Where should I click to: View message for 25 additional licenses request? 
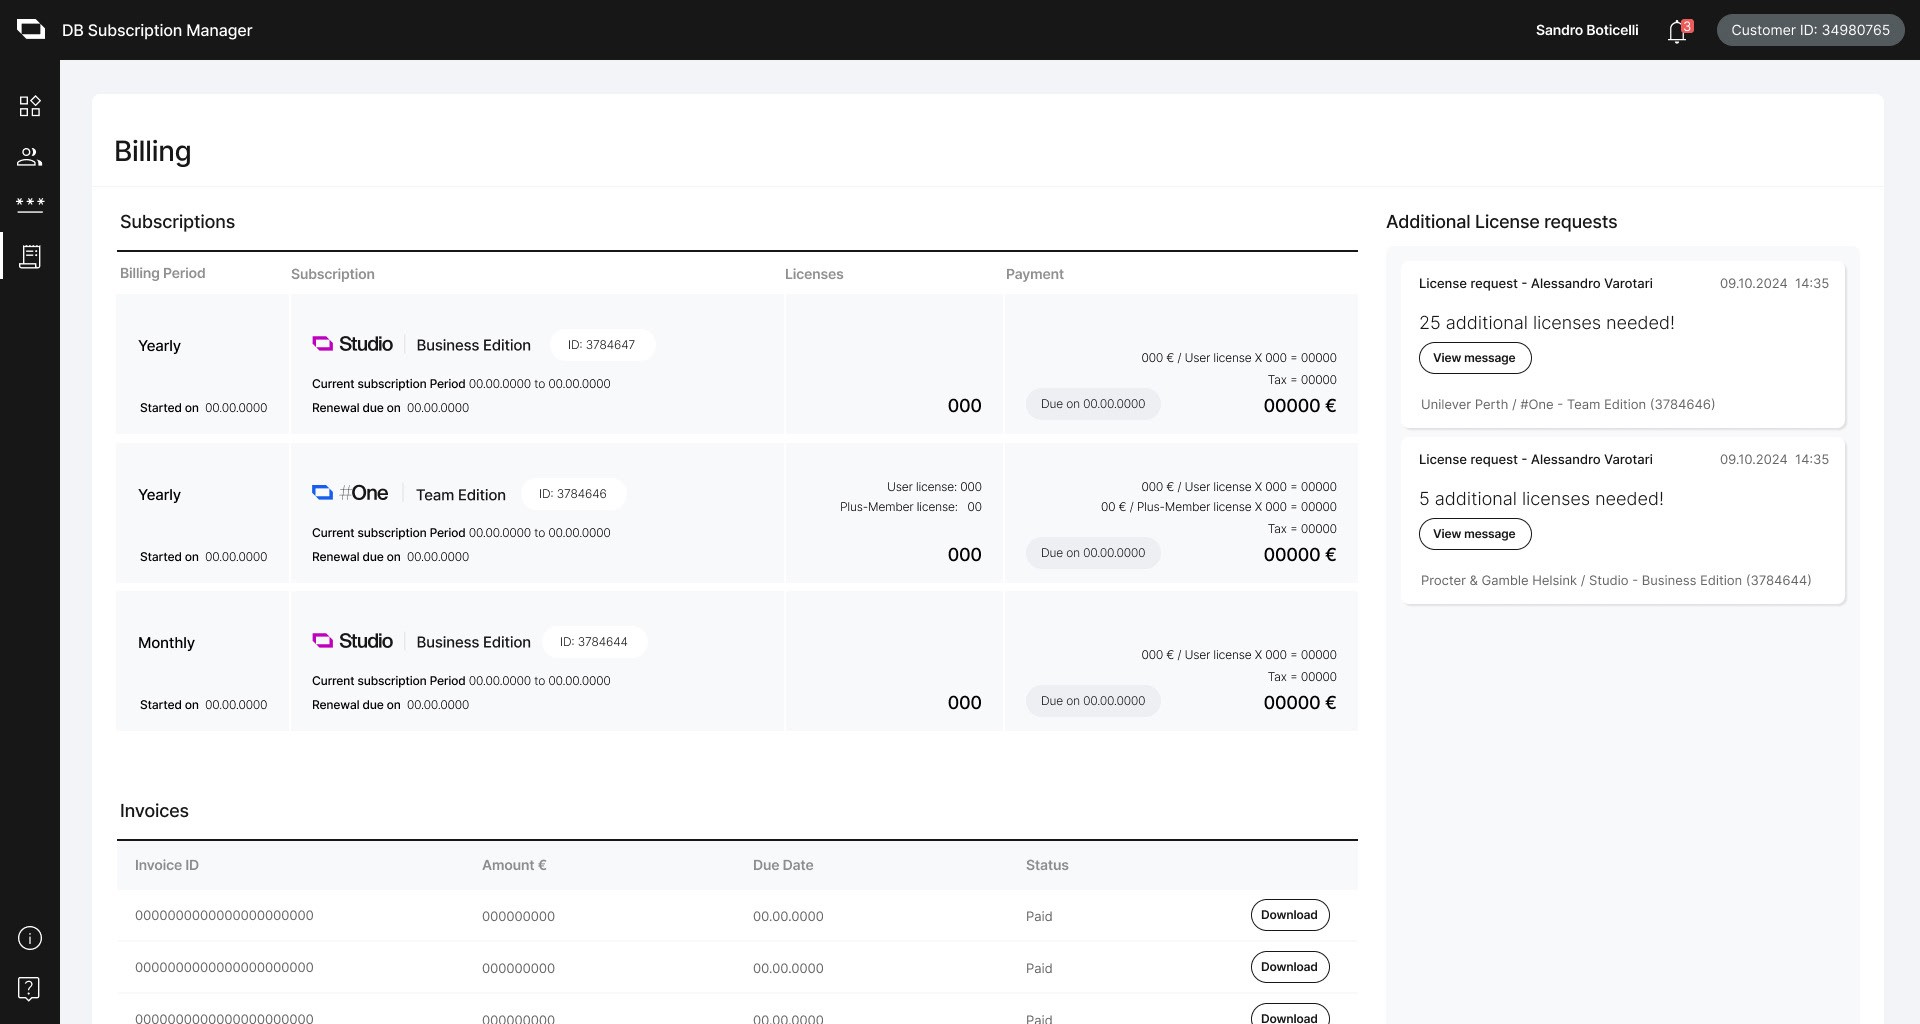point(1474,358)
